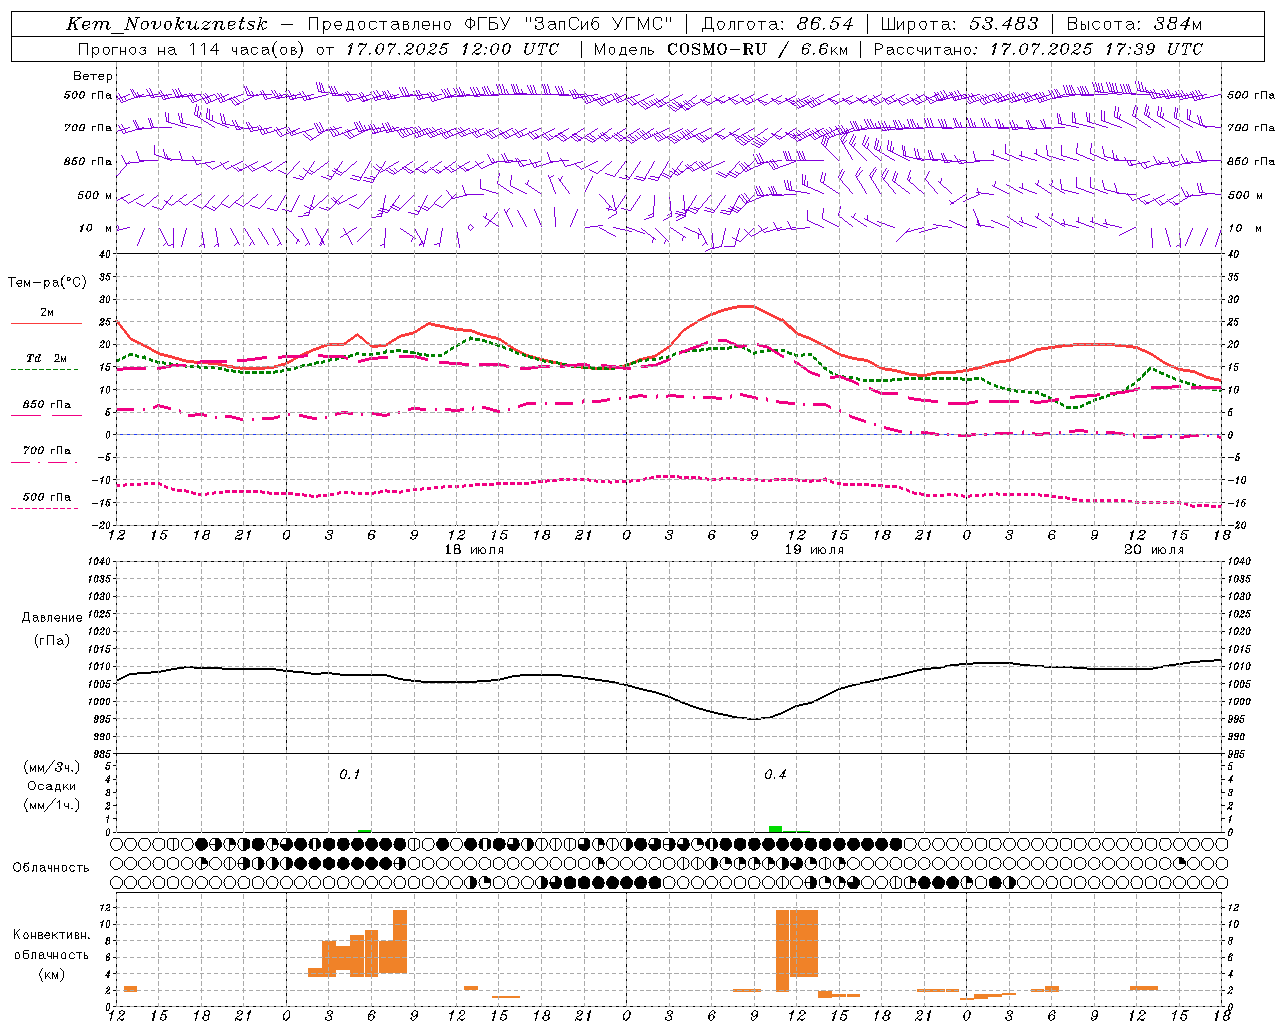1280x1024 pixels.
Task: Select the (км) unit under convective cloud label
Action: (51, 974)
